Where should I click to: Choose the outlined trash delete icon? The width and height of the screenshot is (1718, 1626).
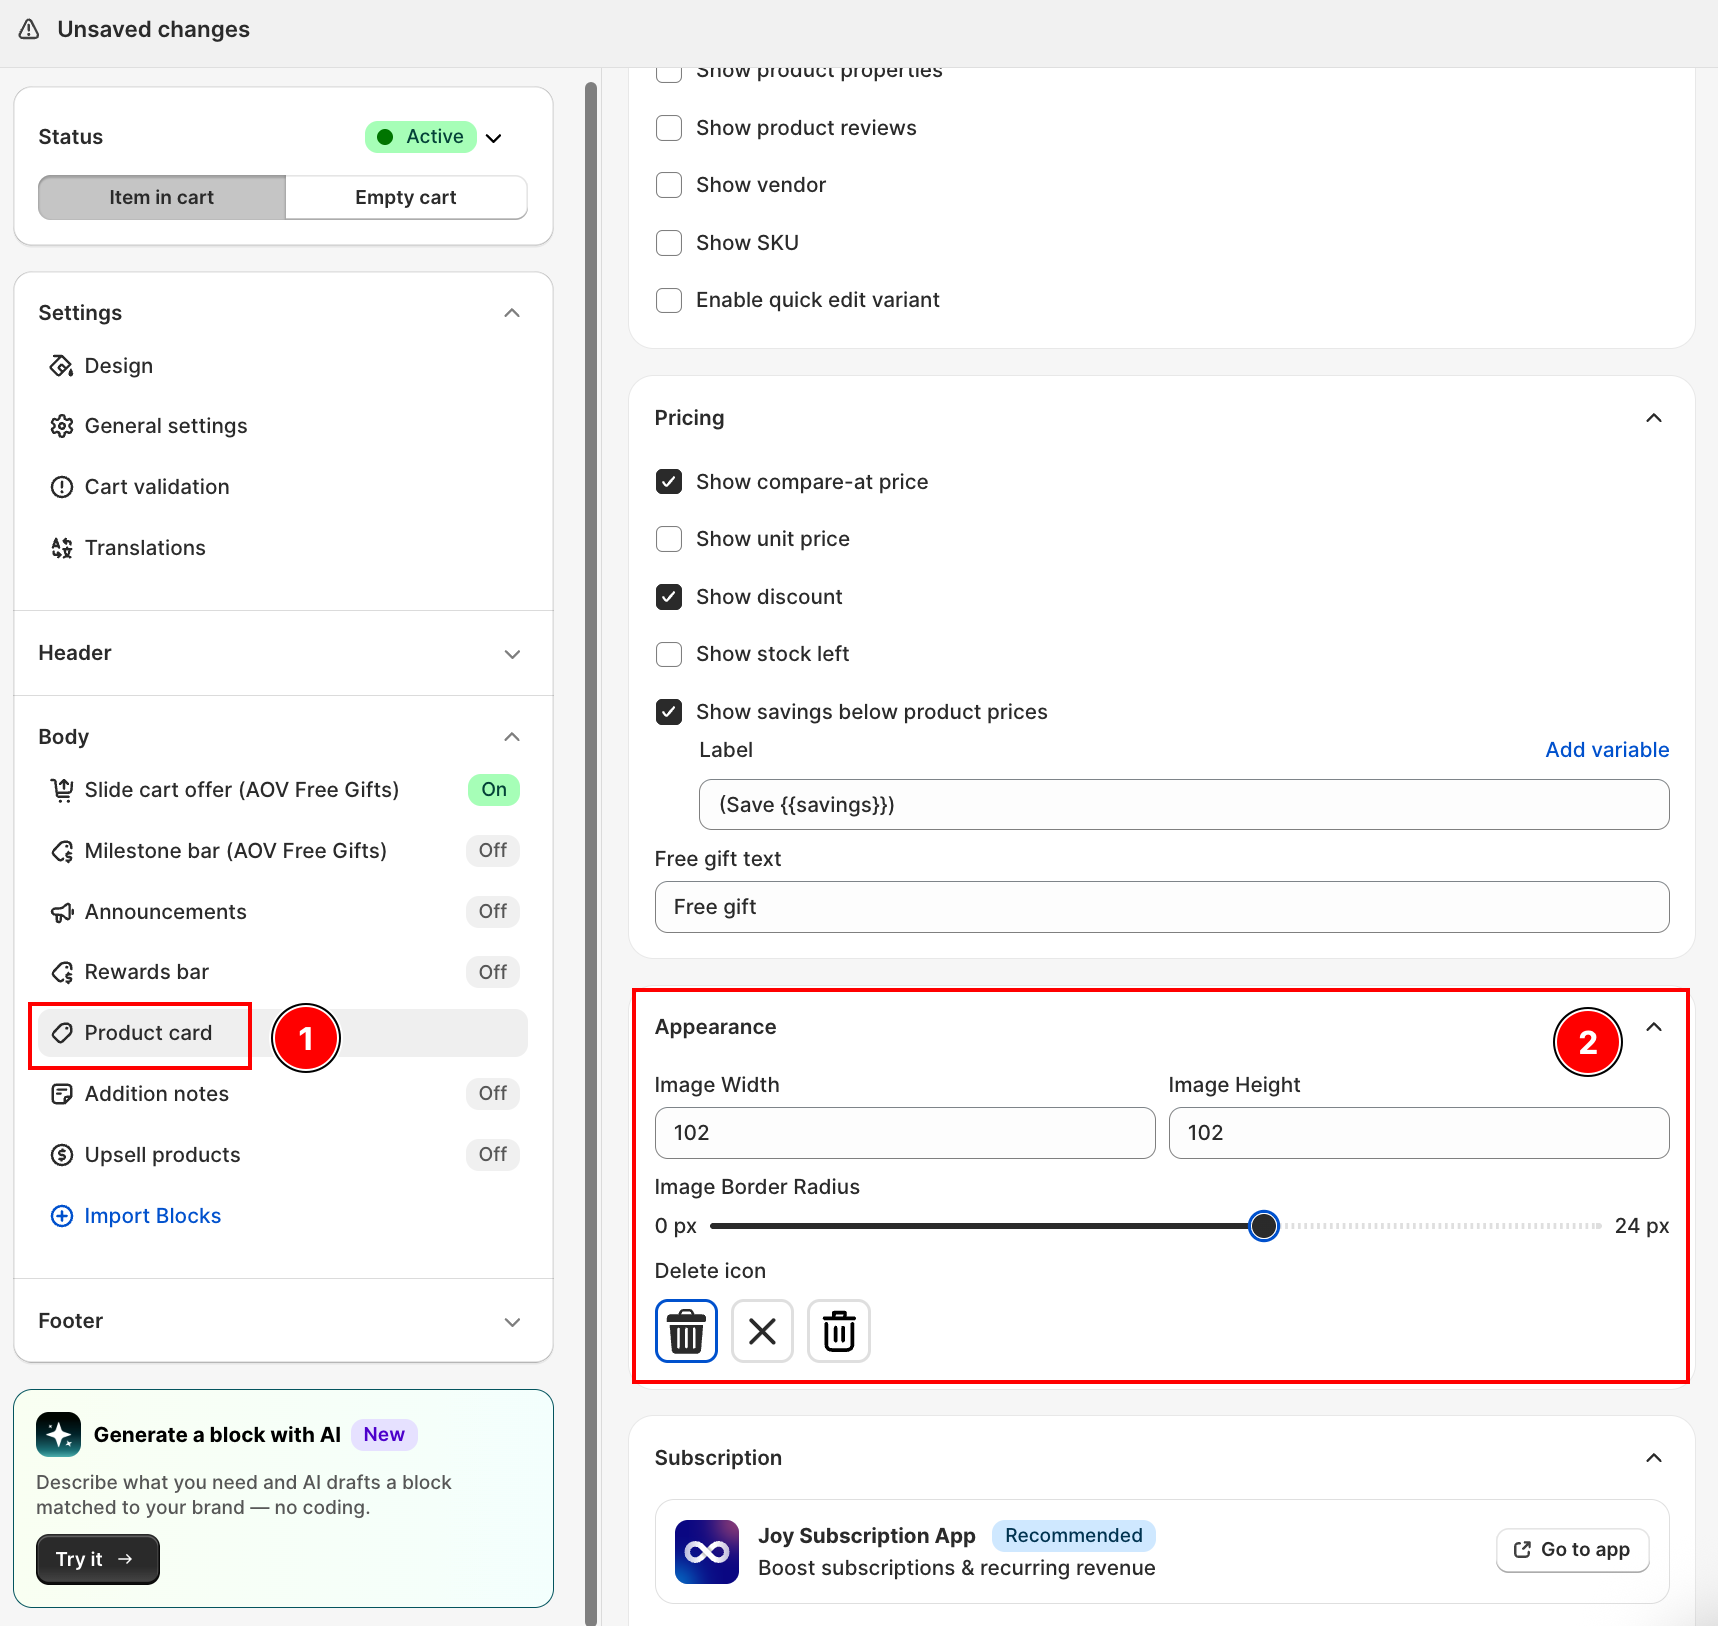pyautogui.click(x=839, y=1331)
